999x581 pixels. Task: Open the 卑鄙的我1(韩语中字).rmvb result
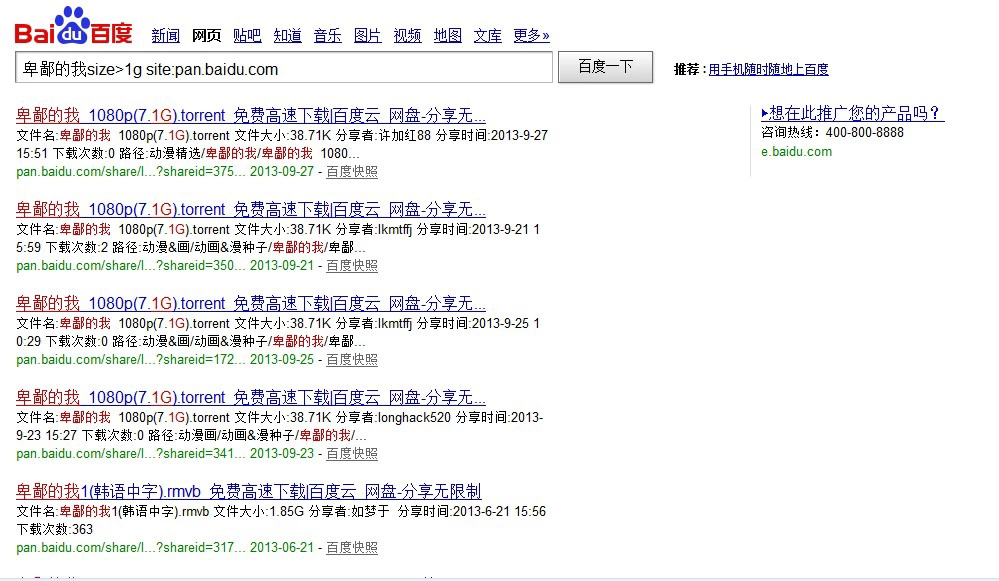coord(249,491)
